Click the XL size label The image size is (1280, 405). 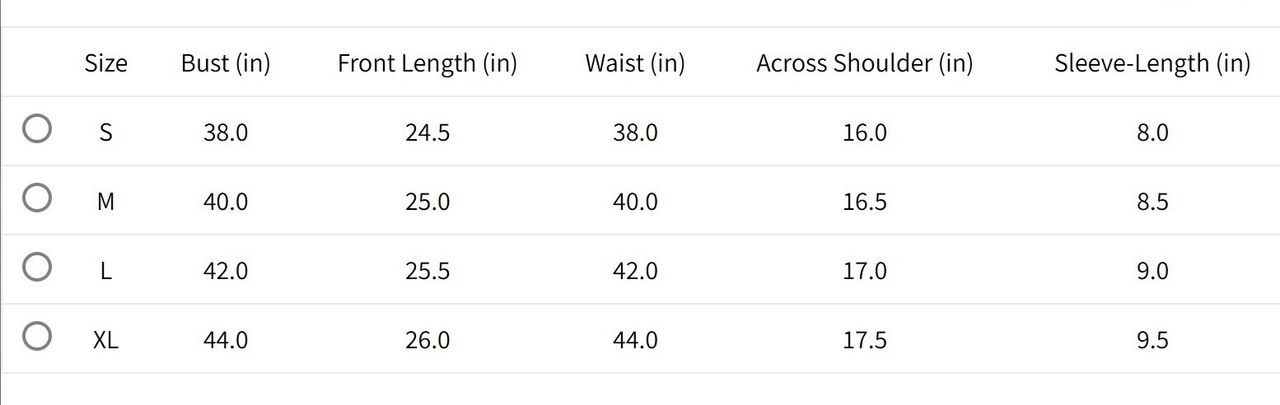pos(106,340)
